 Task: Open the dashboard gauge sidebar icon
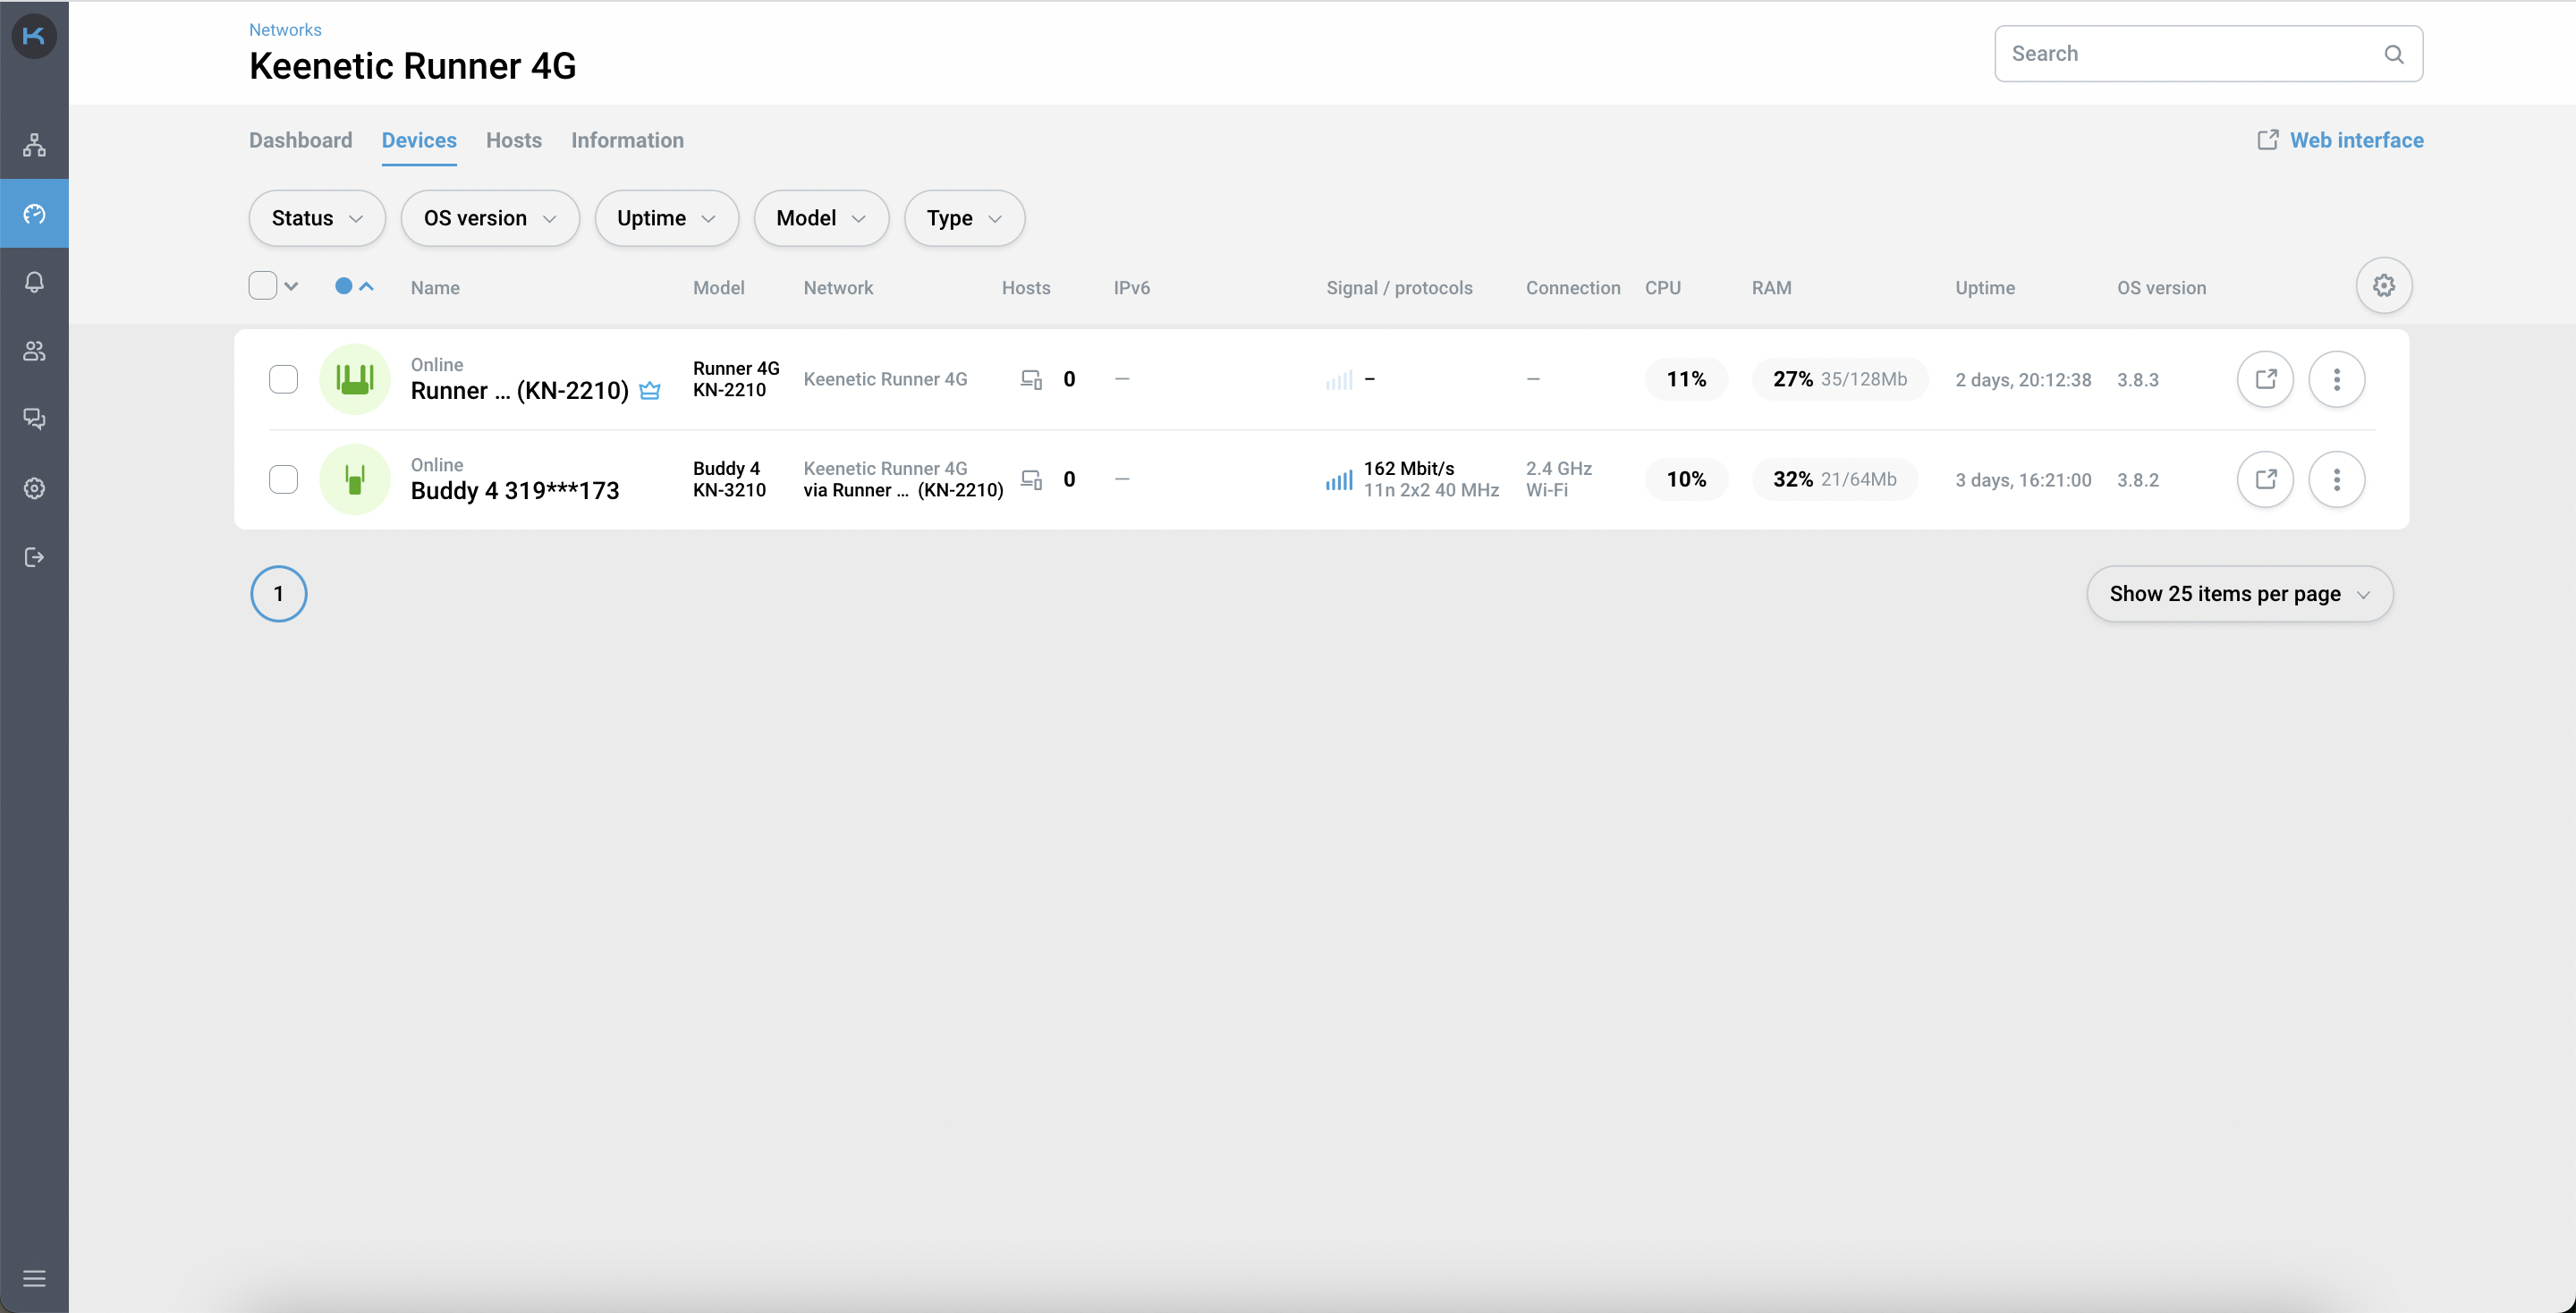coord(34,214)
